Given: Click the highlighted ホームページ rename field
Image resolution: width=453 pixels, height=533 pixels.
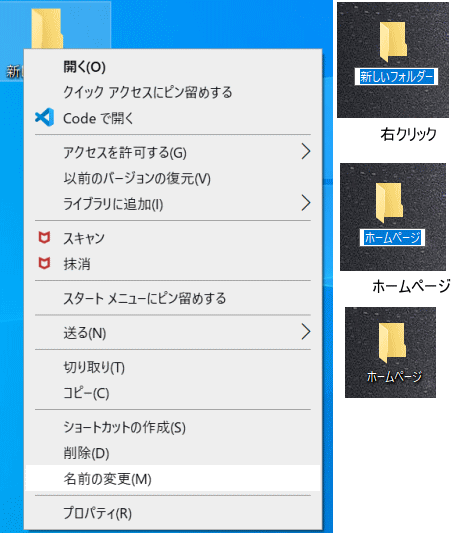Looking at the screenshot, I should point(392,237).
